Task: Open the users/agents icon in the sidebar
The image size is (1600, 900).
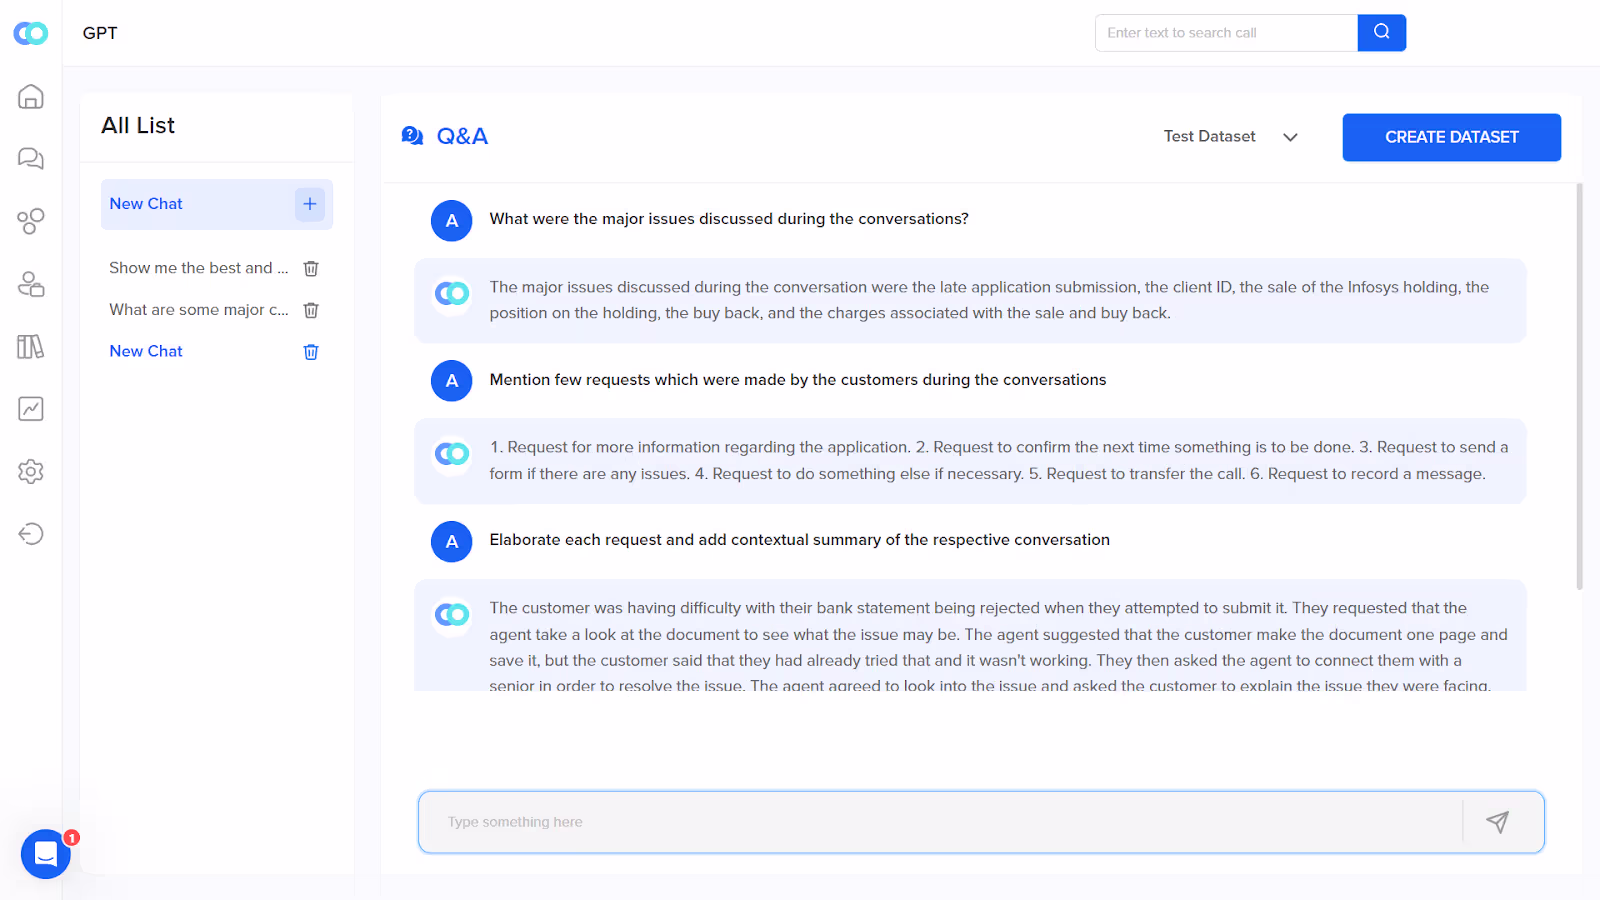Action: (31, 284)
